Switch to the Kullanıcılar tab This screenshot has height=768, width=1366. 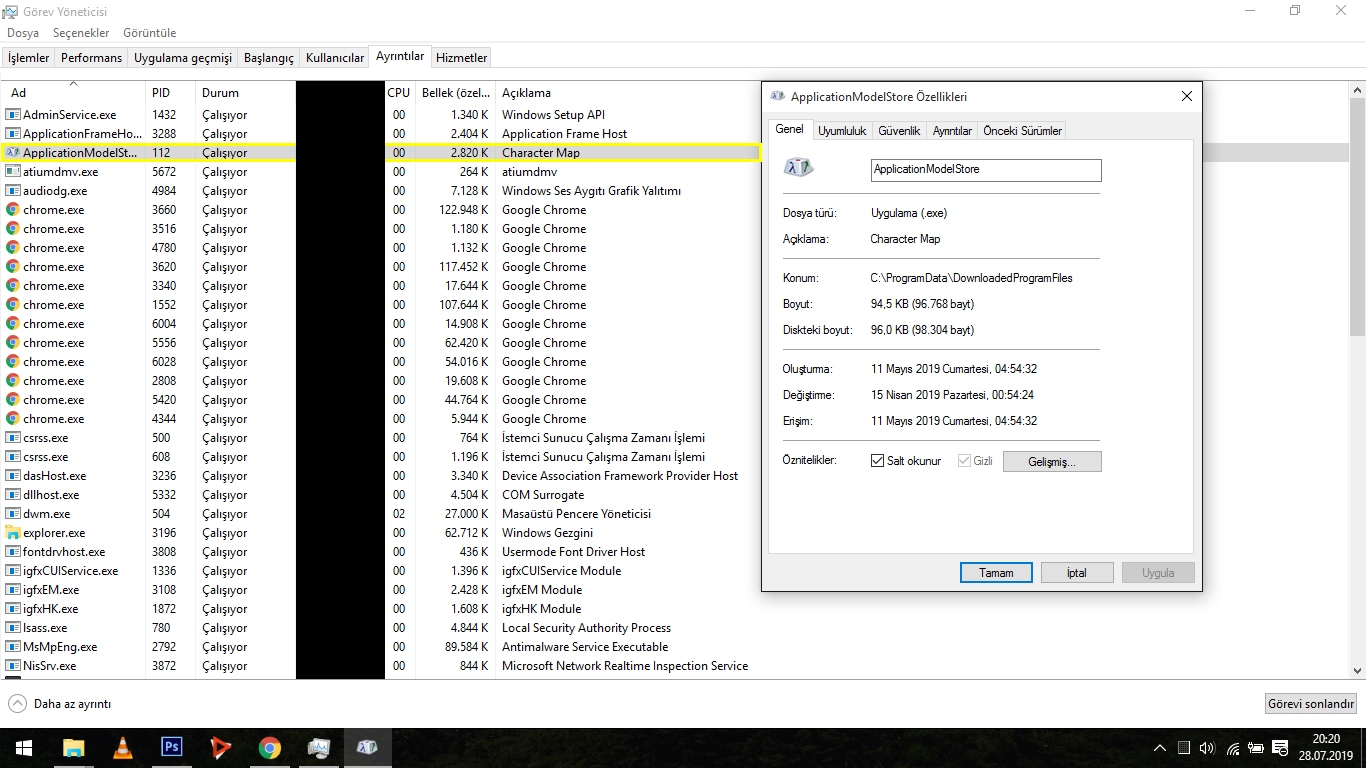click(335, 58)
